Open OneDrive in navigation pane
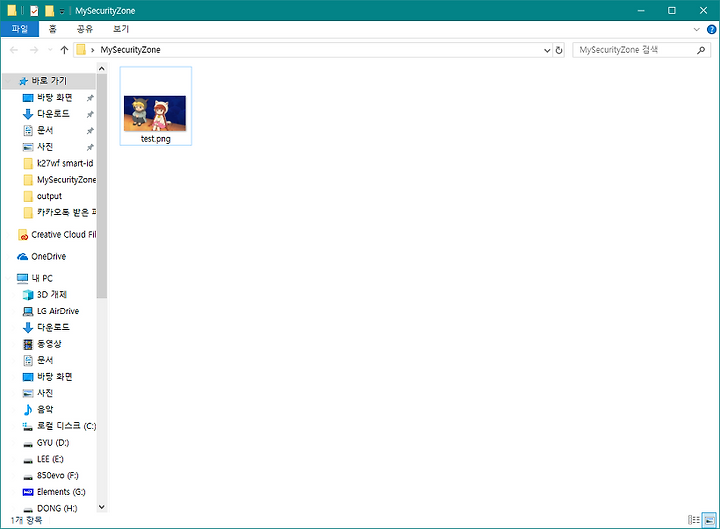Screen dimensions: 720x529 coord(48,256)
